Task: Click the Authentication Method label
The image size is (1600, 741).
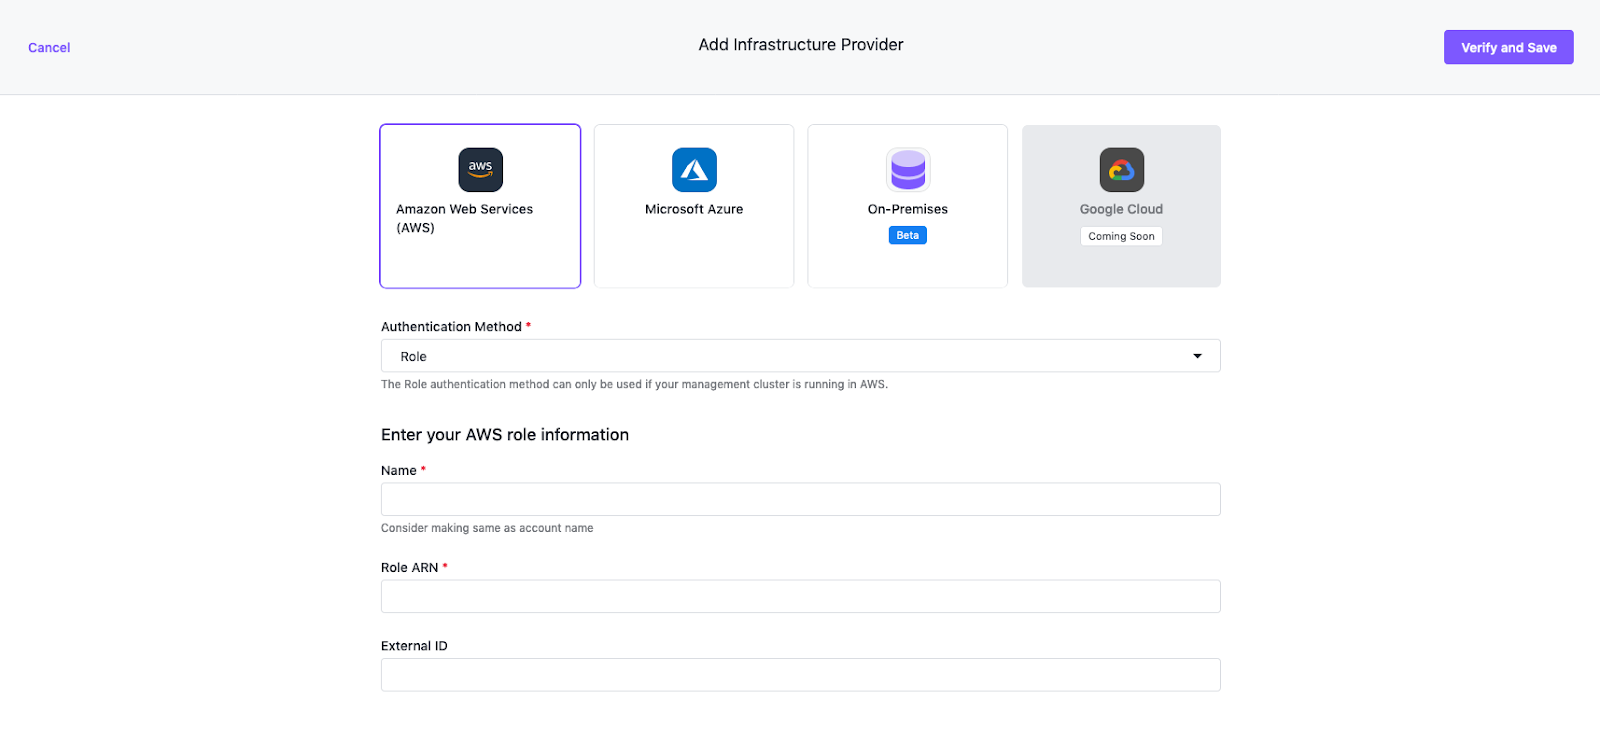Action: click(451, 327)
